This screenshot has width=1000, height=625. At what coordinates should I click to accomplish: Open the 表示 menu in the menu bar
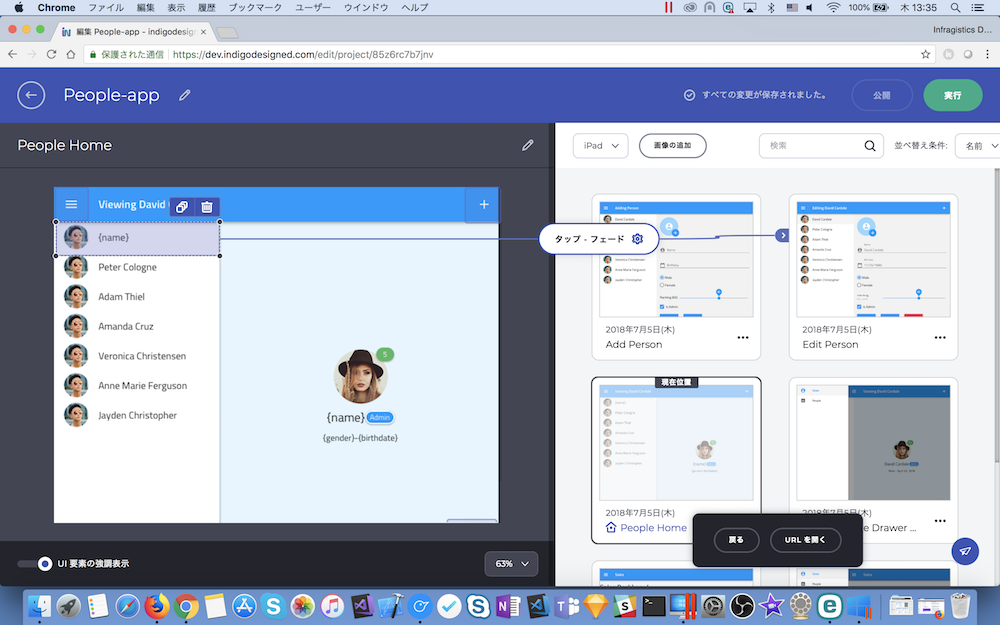point(175,7)
